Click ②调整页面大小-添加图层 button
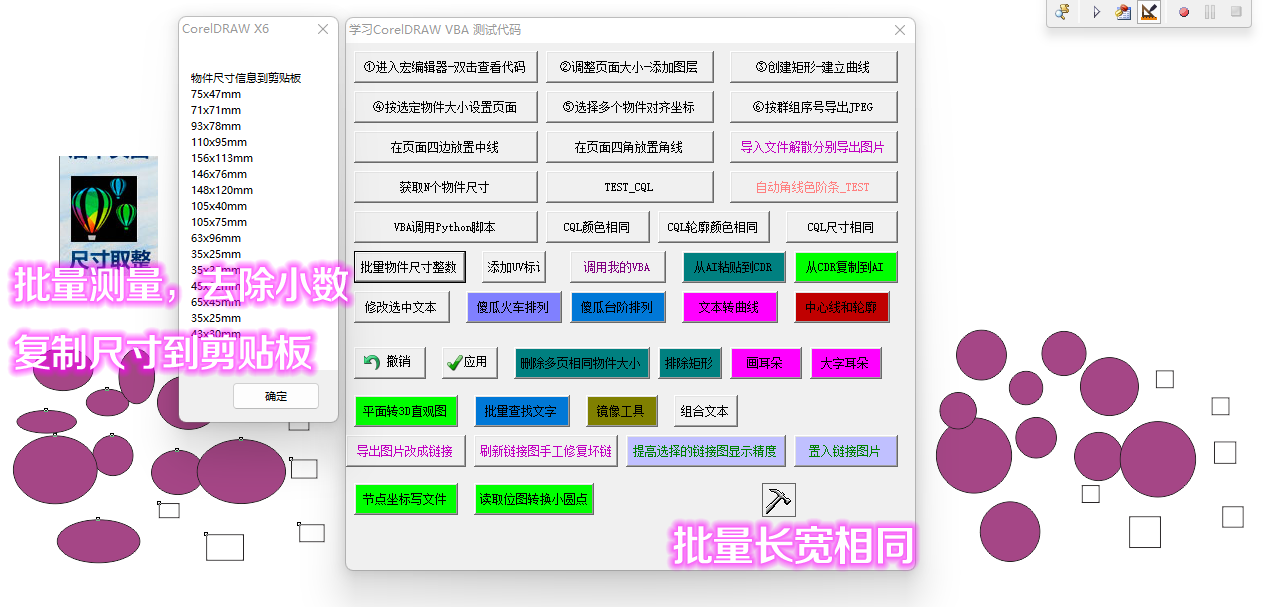 (630, 67)
